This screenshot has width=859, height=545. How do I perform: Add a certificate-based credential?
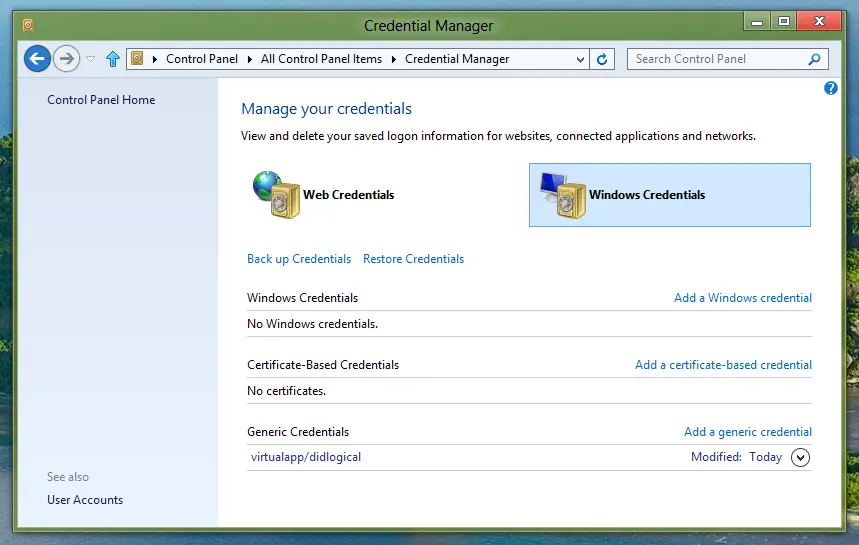[723, 365]
